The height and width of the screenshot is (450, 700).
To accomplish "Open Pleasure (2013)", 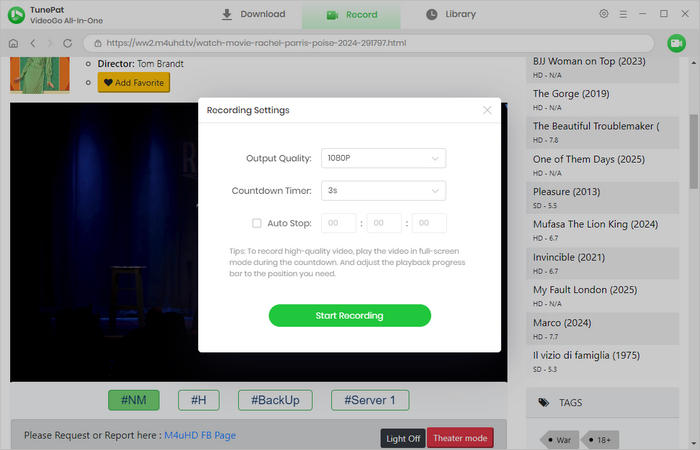I will (x=567, y=192).
